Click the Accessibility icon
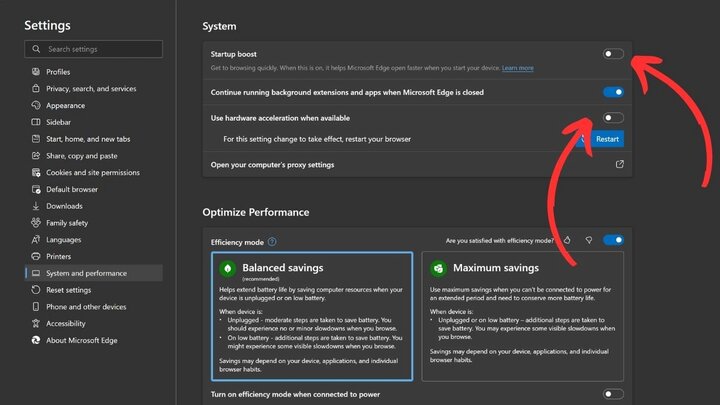Image resolution: width=720 pixels, height=405 pixels. (36, 323)
